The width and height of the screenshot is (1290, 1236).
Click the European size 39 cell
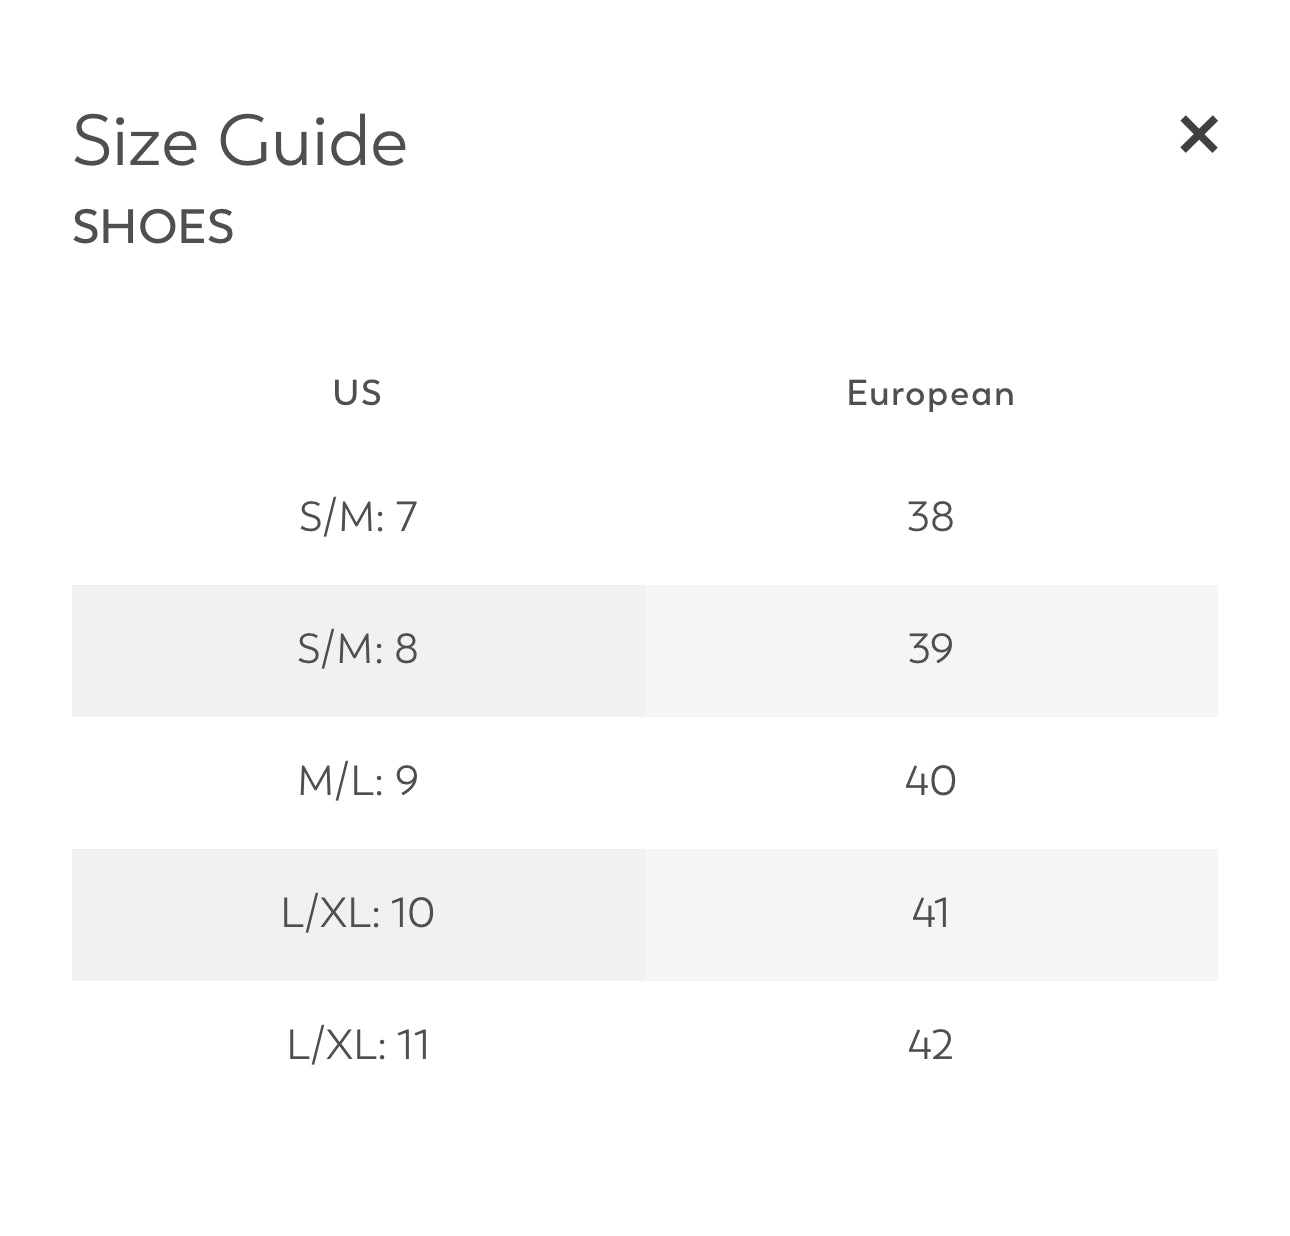click(x=931, y=650)
